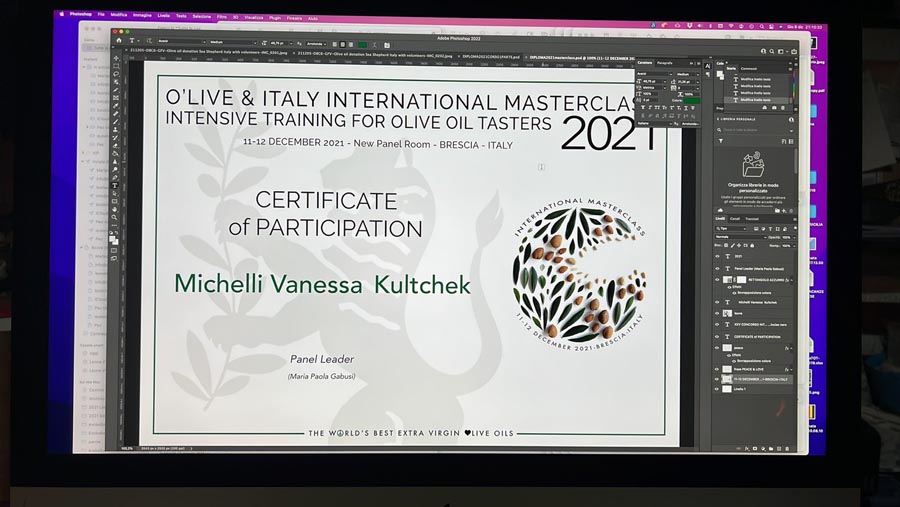Click the new group folder icon in Layers panel
This screenshot has width=900, height=507.
(x=770, y=448)
